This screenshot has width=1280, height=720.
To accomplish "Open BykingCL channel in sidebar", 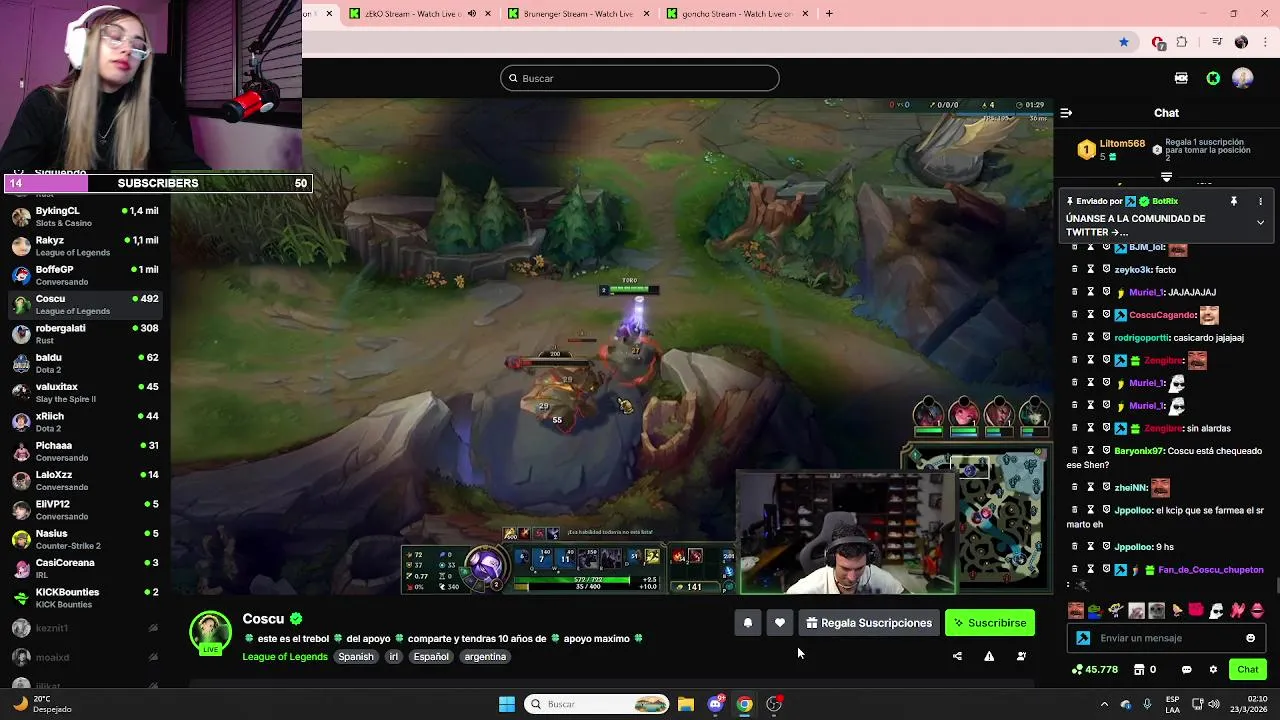I will pos(85,216).
